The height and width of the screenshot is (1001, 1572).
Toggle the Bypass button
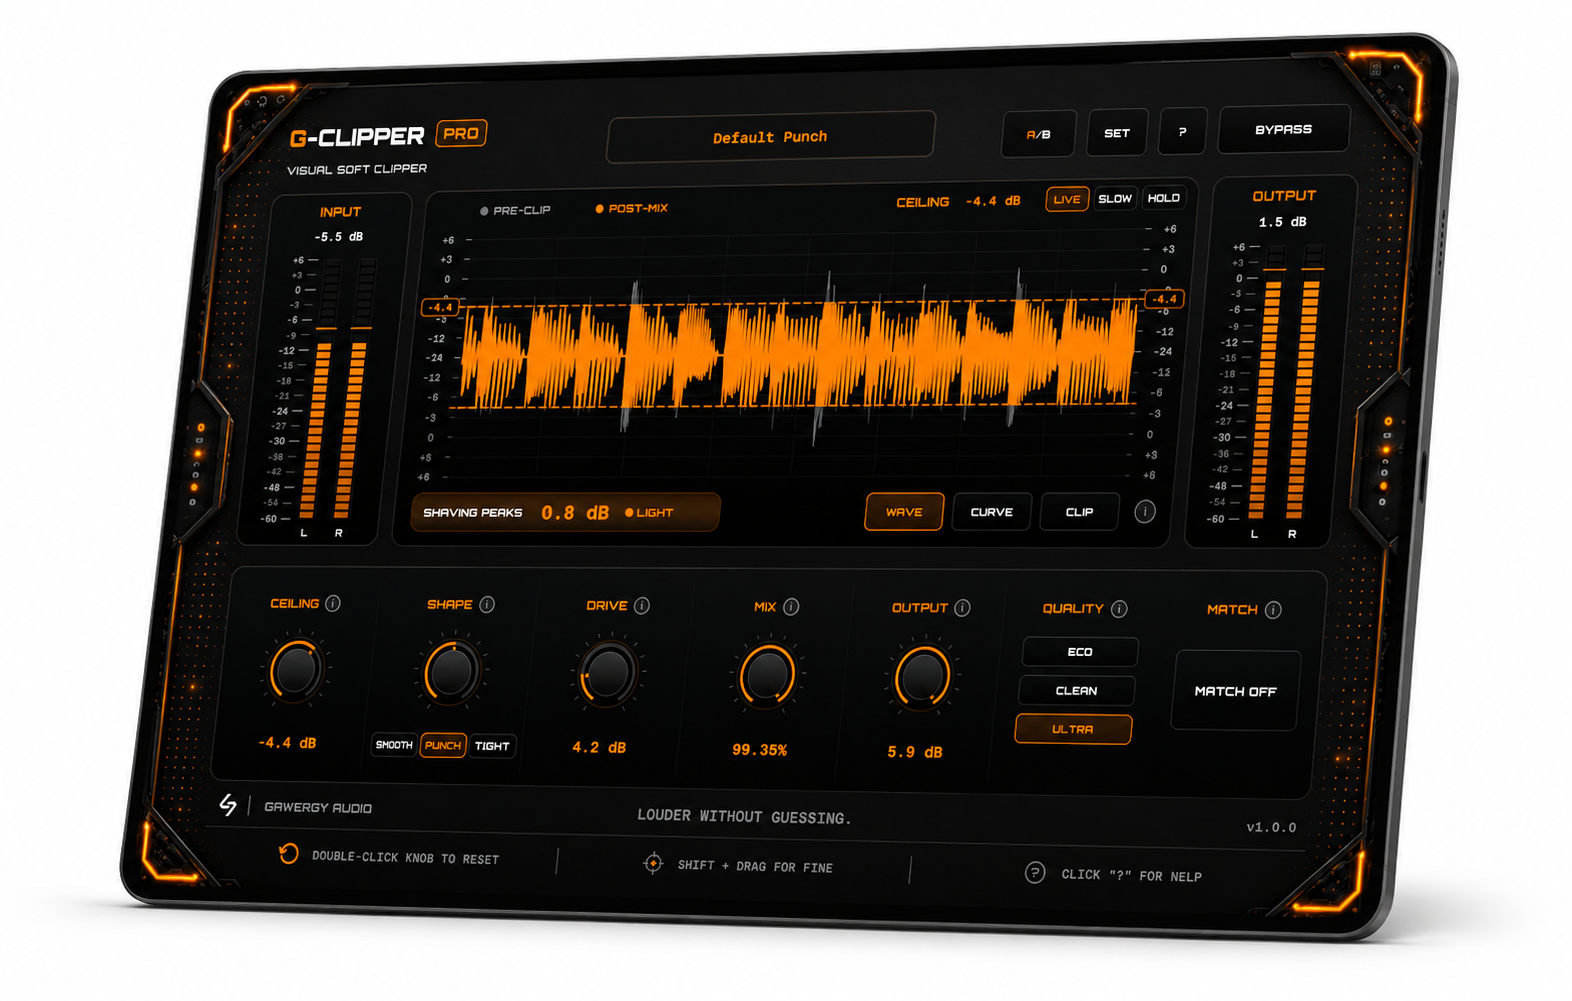click(1283, 129)
